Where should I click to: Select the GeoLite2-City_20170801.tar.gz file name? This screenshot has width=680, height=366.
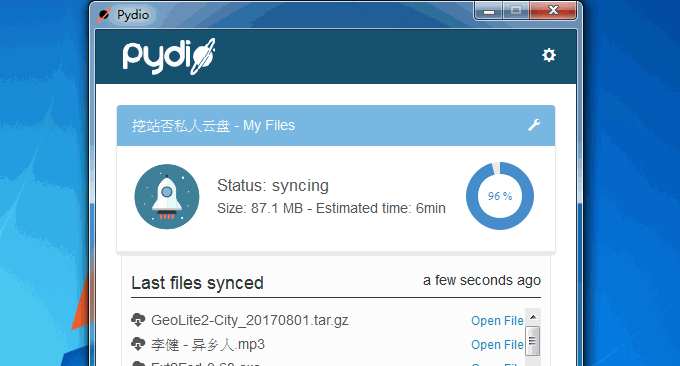point(250,320)
